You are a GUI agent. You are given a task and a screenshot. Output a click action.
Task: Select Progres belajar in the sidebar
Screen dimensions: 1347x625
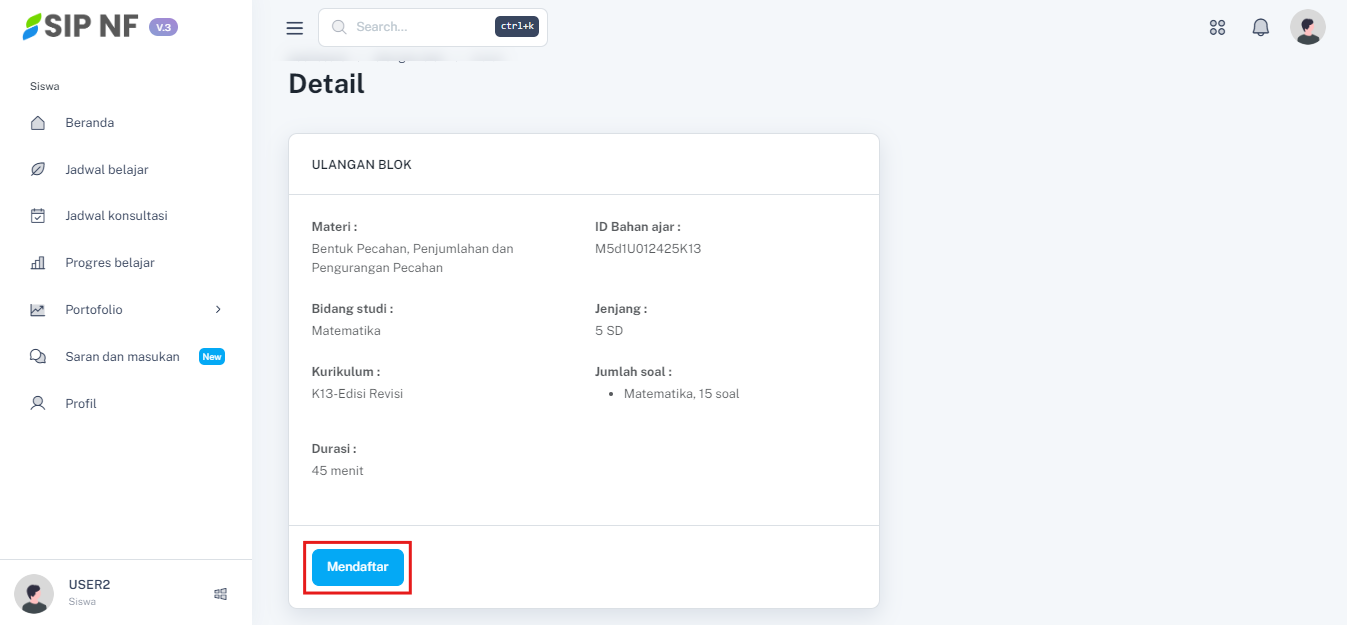click(x=110, y=263)
